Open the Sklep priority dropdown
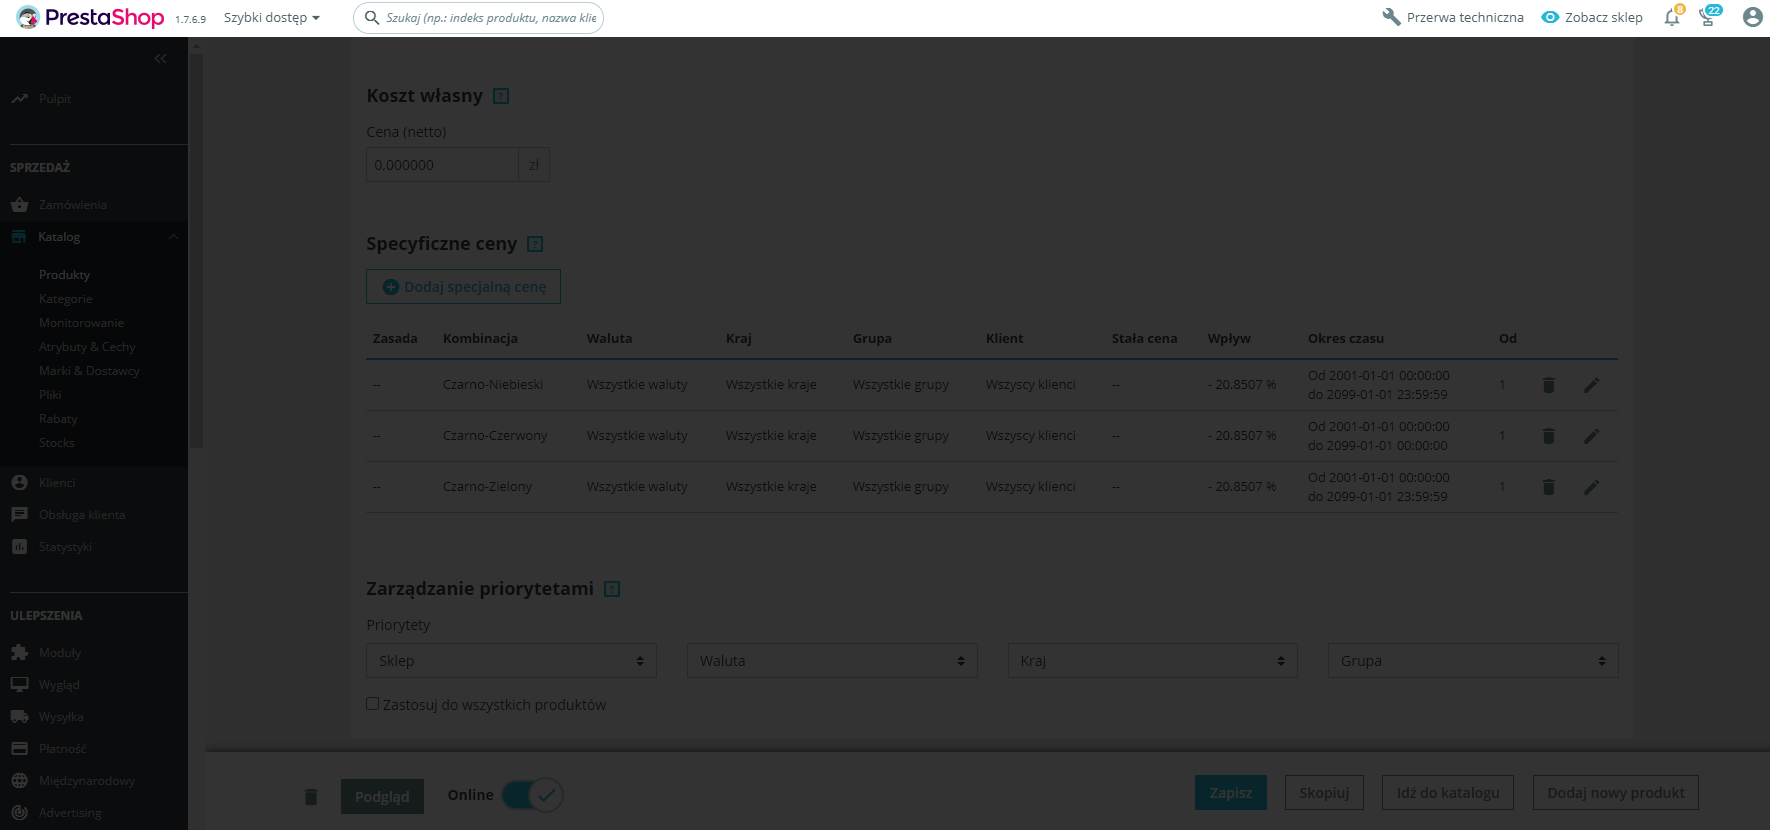 512,661
